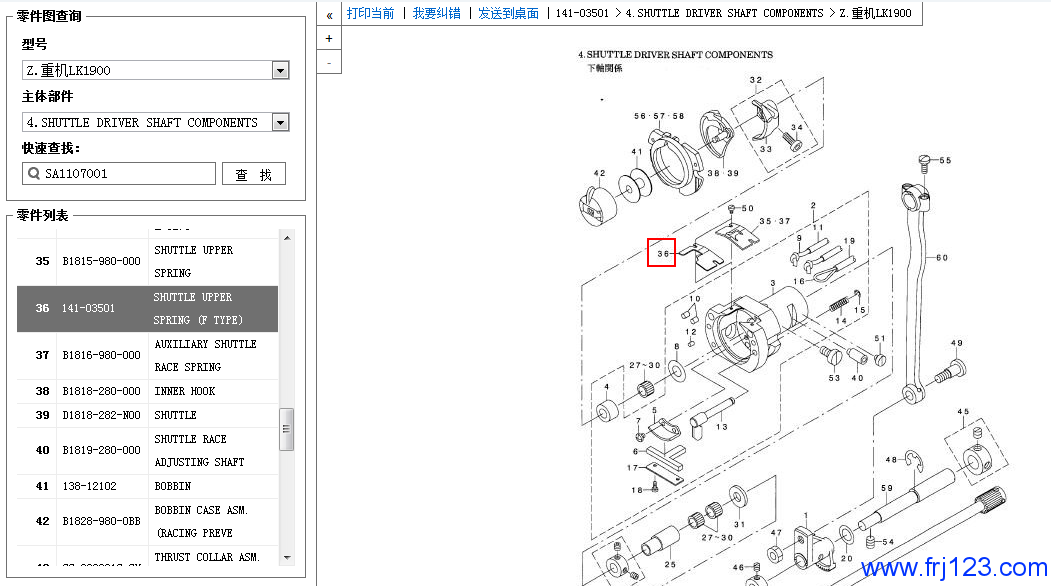Zoom in the diagram with plus button
Image resolution: width=1051 pixels, height=586 pixels.
coord(329,38)
